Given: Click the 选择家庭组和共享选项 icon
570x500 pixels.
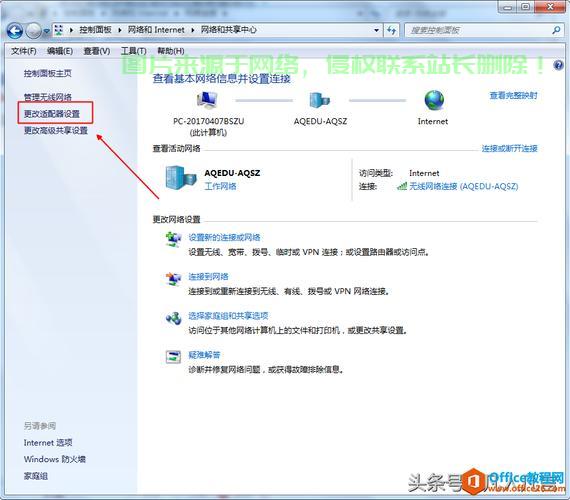Looking at the screenshot, I should point(173,319).
